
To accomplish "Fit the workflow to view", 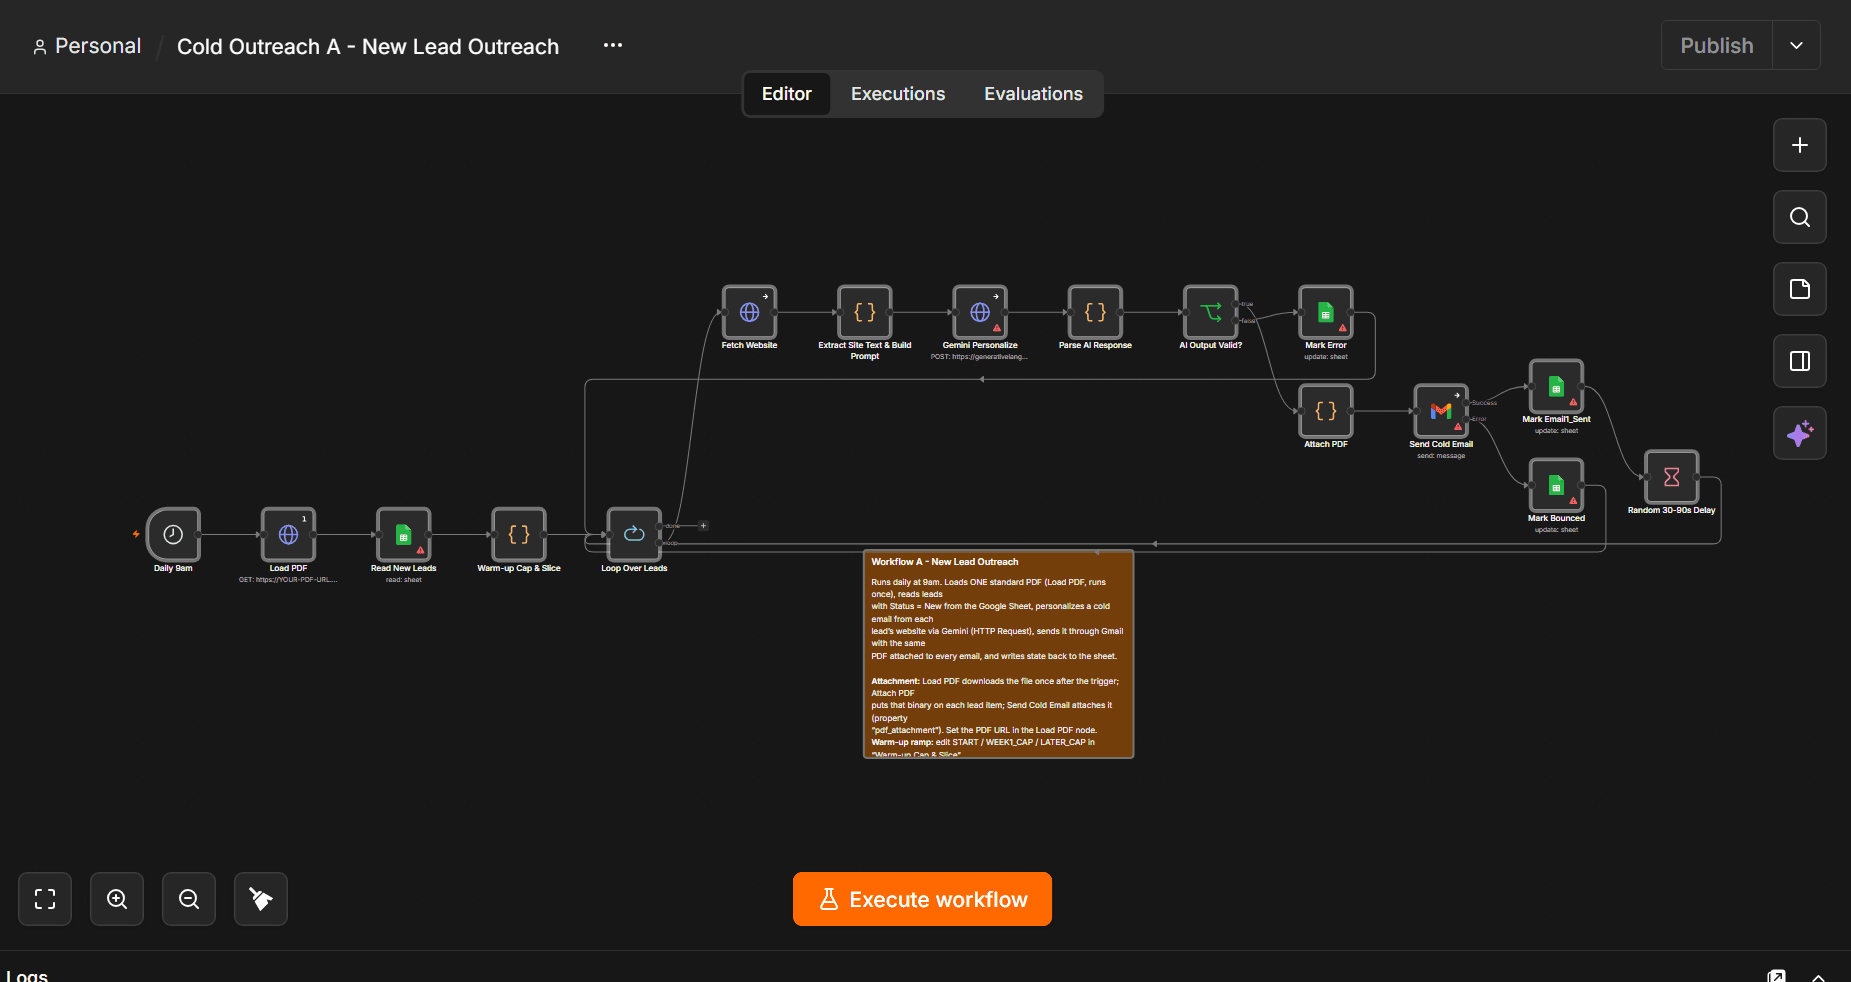I will pos(45,899).
